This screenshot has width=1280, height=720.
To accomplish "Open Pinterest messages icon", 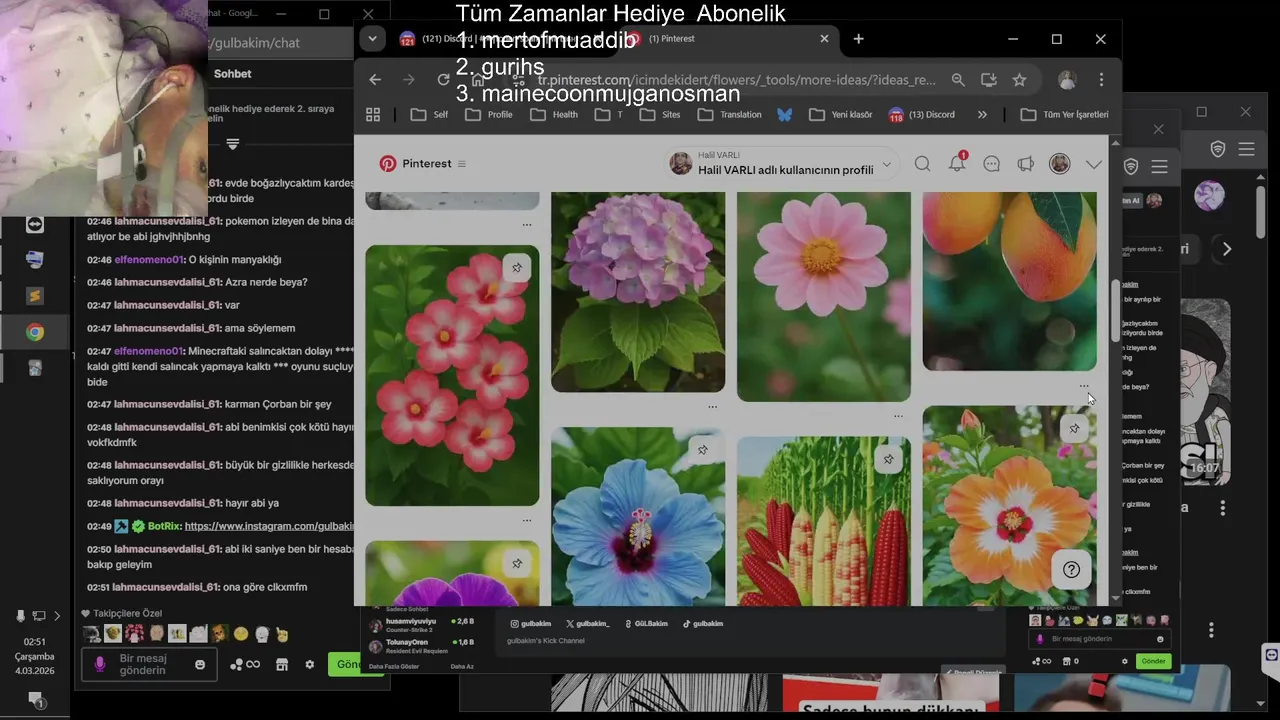I will [992, 164].
